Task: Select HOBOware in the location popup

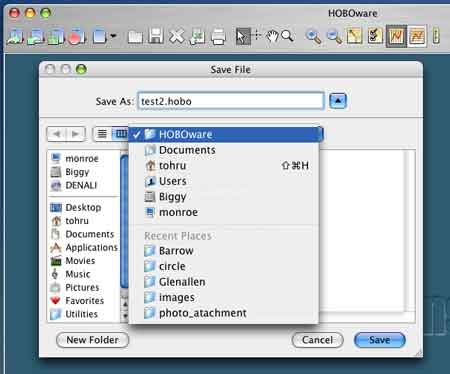Action: (x=224, y=134)
